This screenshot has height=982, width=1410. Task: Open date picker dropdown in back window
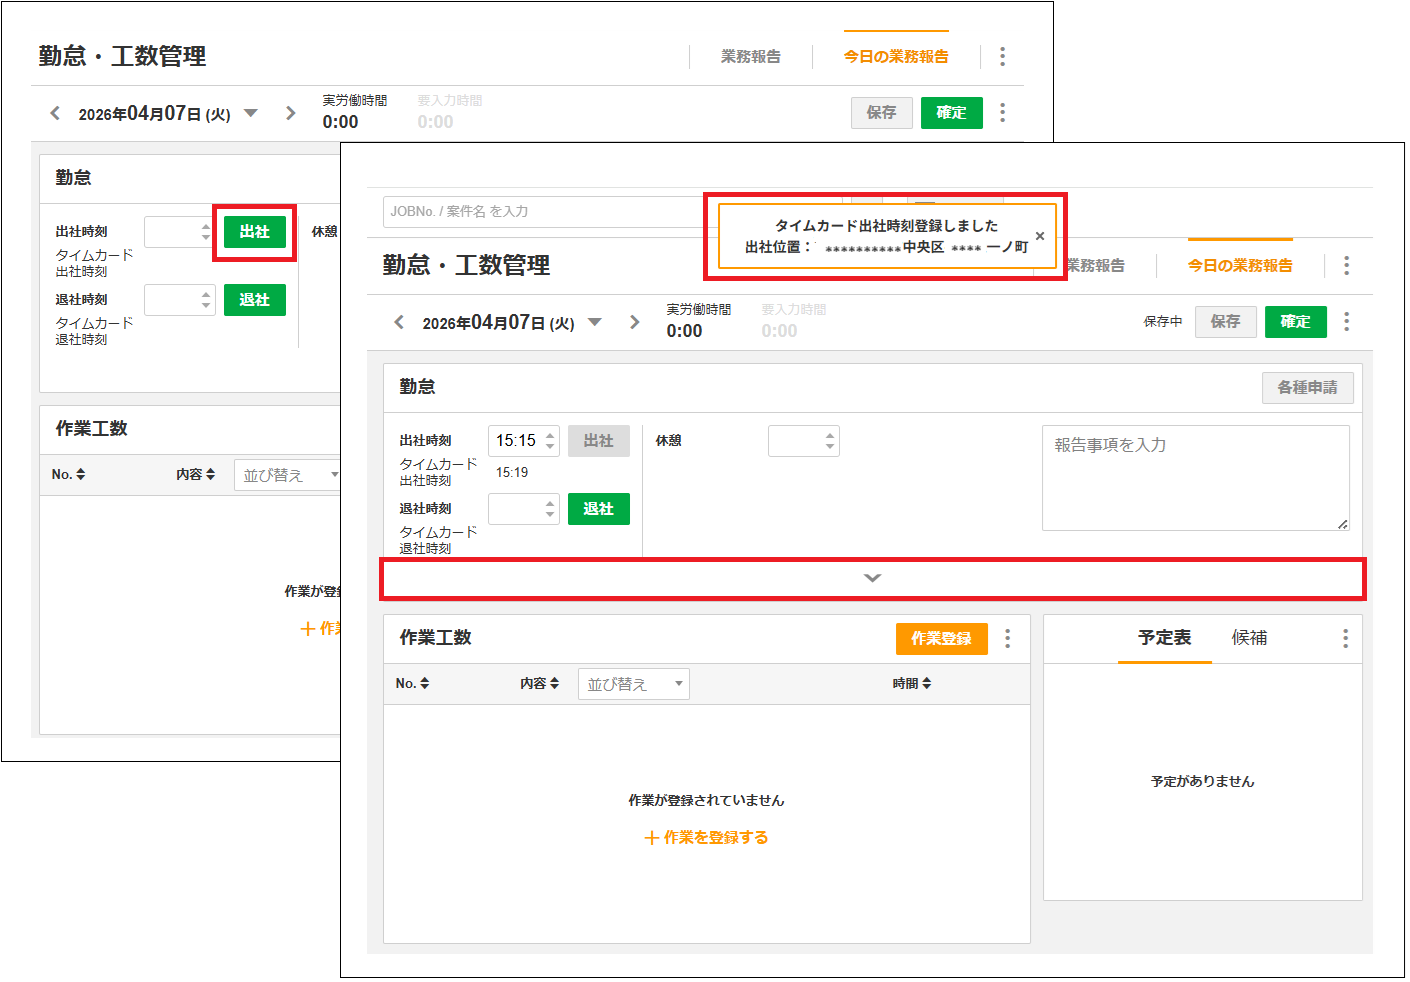(251, 113)
